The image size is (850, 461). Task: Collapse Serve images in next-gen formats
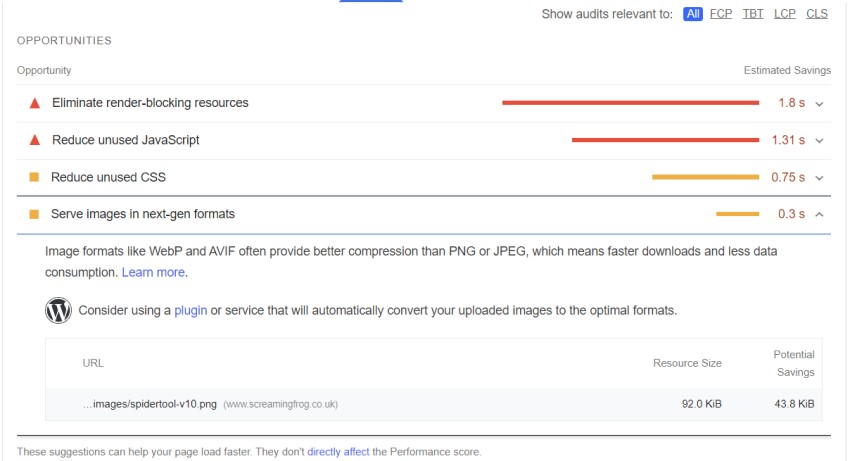pyautogui.click(x=819, y=214)
